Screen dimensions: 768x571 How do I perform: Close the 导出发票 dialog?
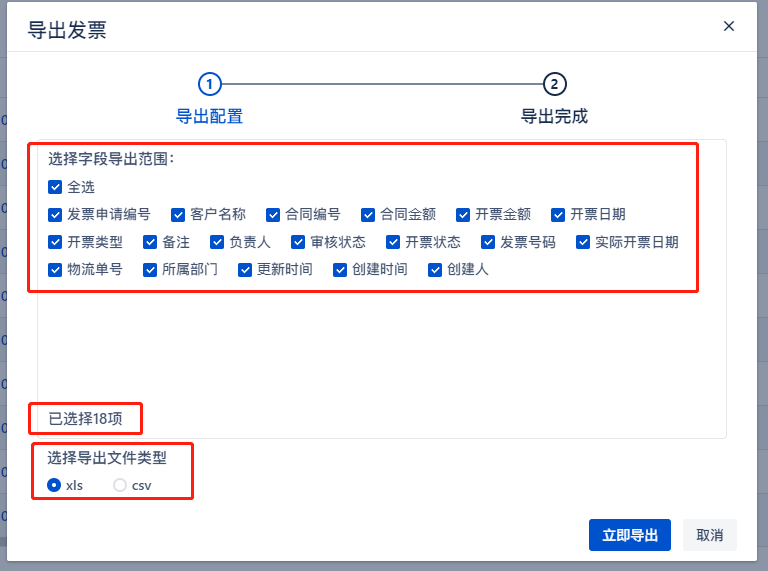729,26
